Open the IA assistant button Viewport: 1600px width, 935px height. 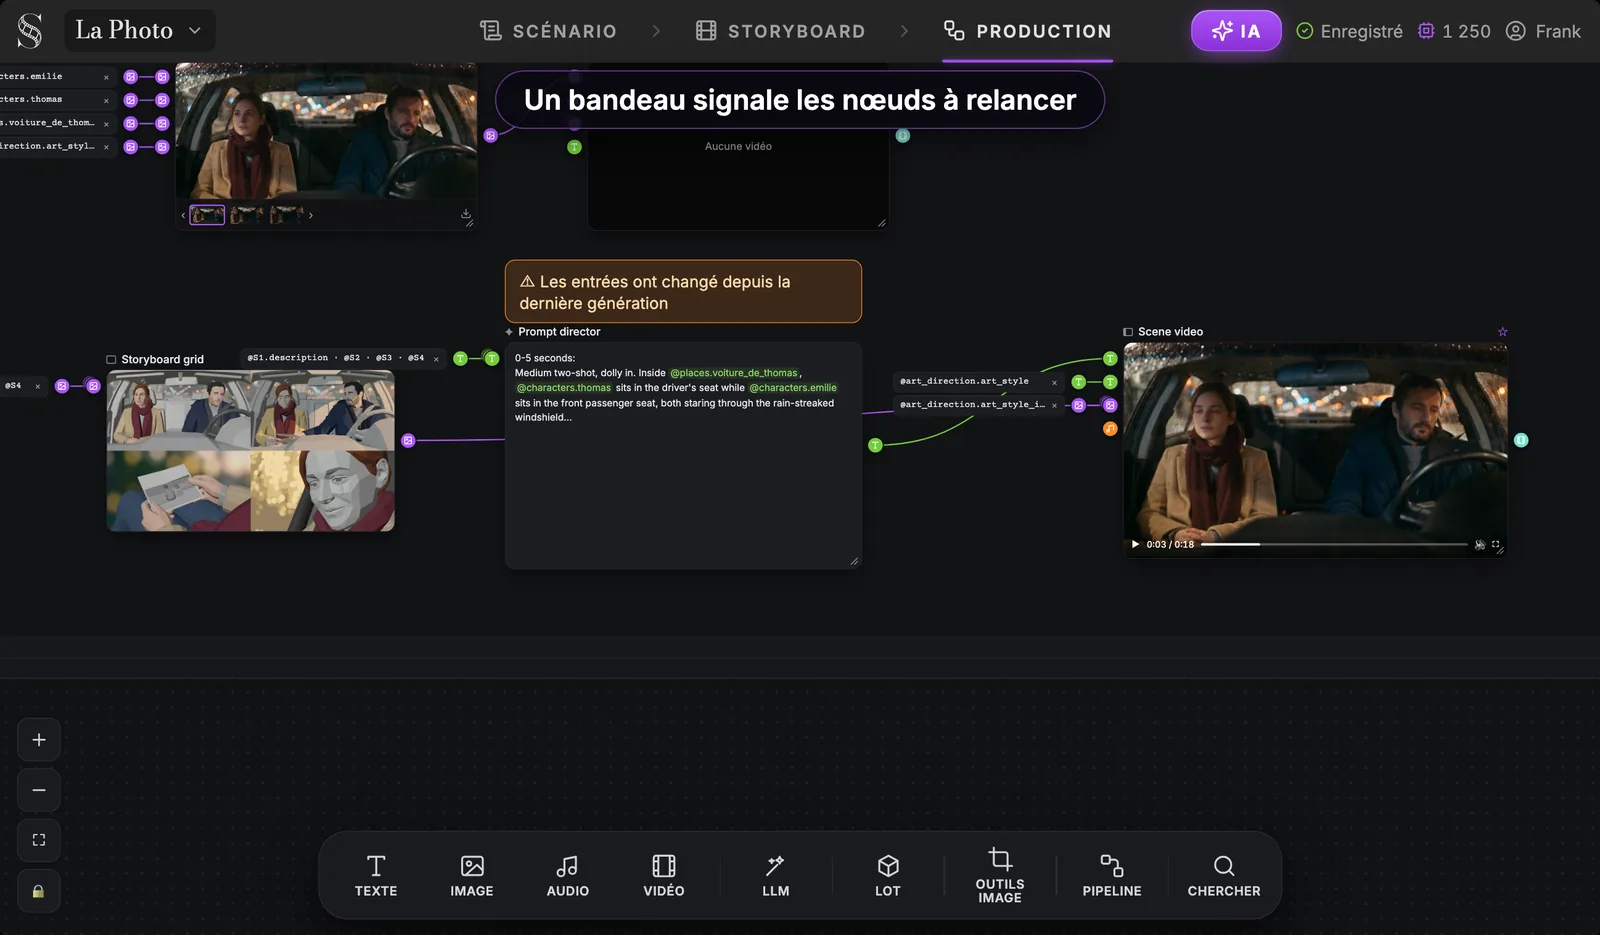click(x=1236, y=31)
